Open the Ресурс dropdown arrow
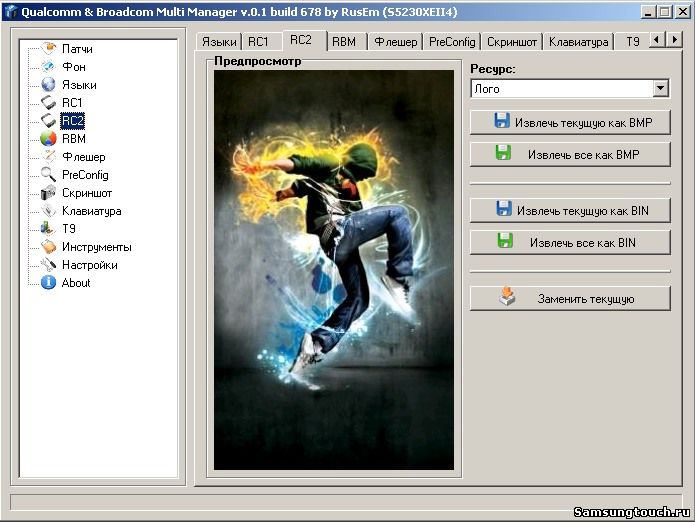The width and height of the screenshot is (695, 522). pos(660,88)
